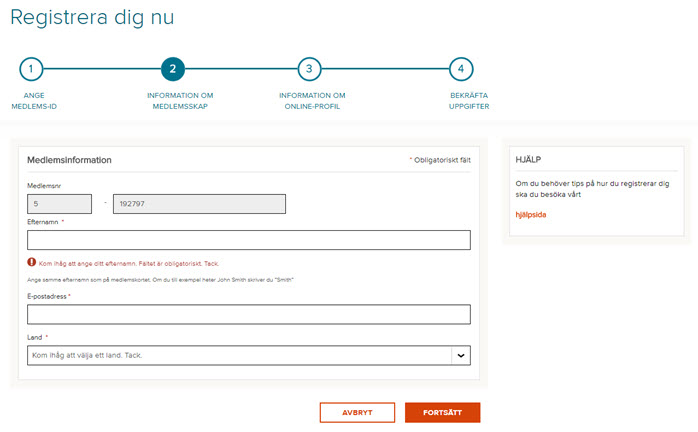Click help text 'Om du behöver tips'
Screen dimensions: 698x432
click(592, 189)
